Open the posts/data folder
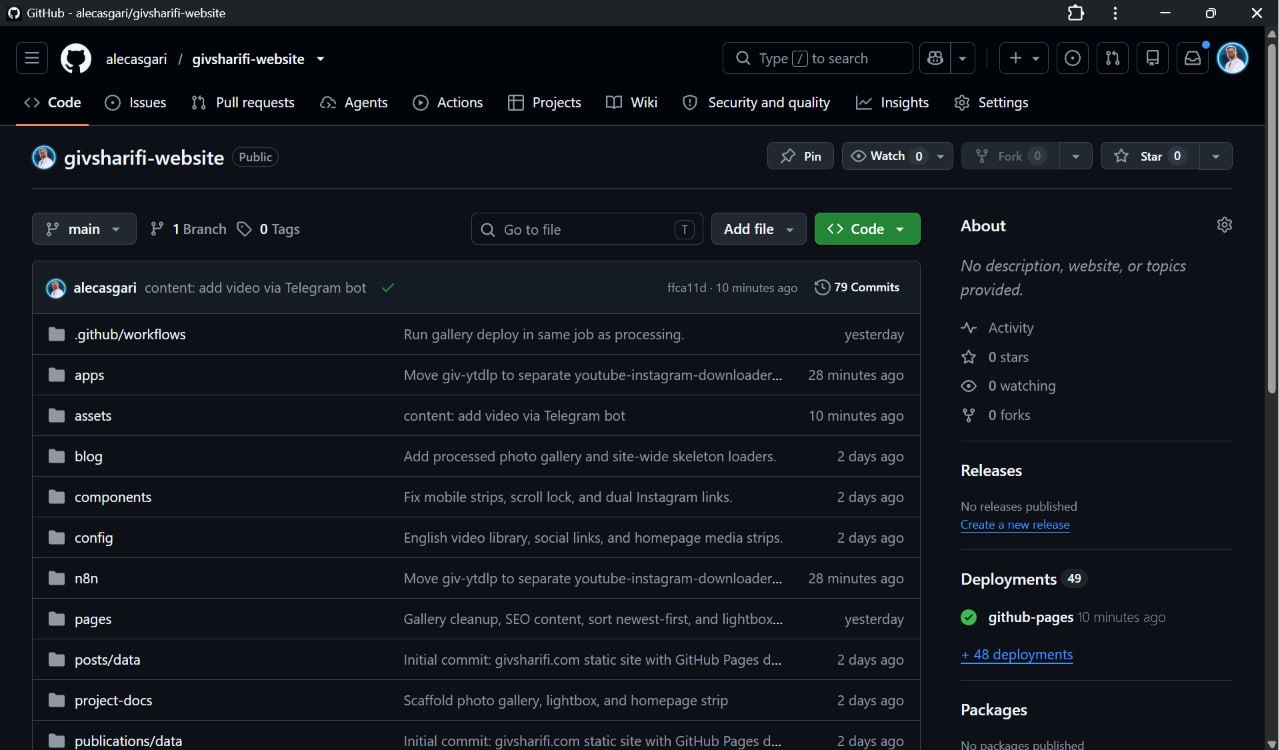Screen dimensions: 1279x750 (107, 660)
